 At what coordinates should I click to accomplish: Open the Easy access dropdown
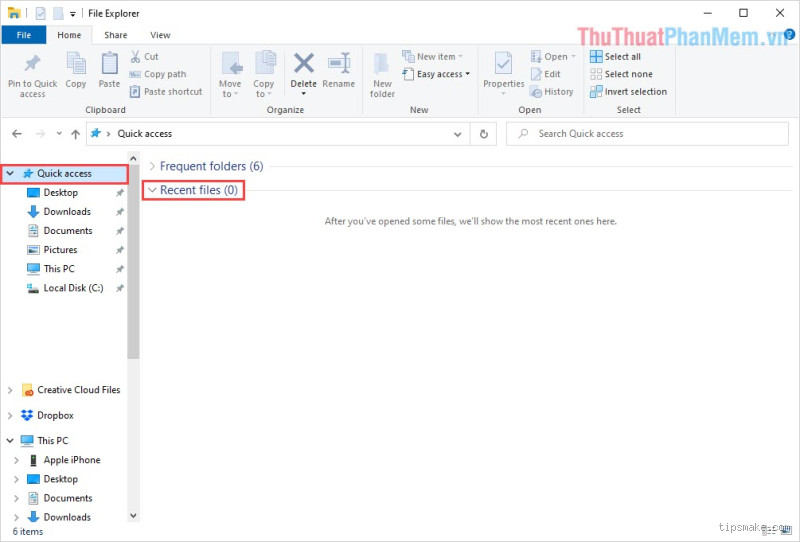pyautogui.click(x=440, y=74)
